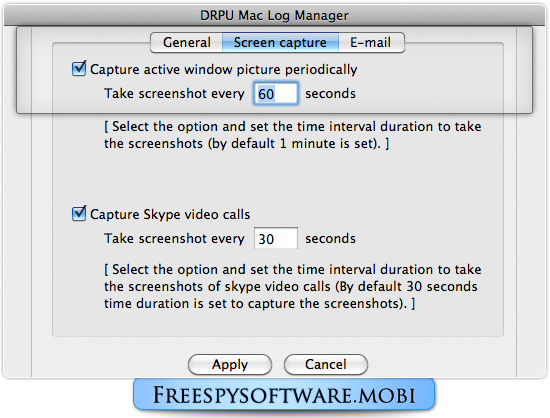
Task: Click the 'Capture Skype video calls' label text
Action: [x=170, y=214]
